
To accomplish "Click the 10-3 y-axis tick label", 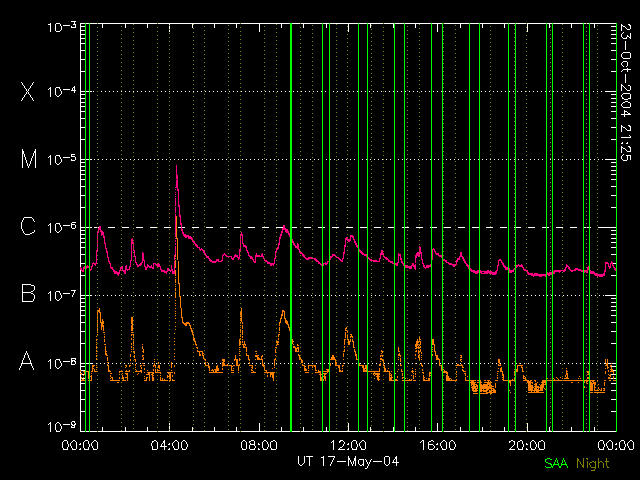I will 62,27.
